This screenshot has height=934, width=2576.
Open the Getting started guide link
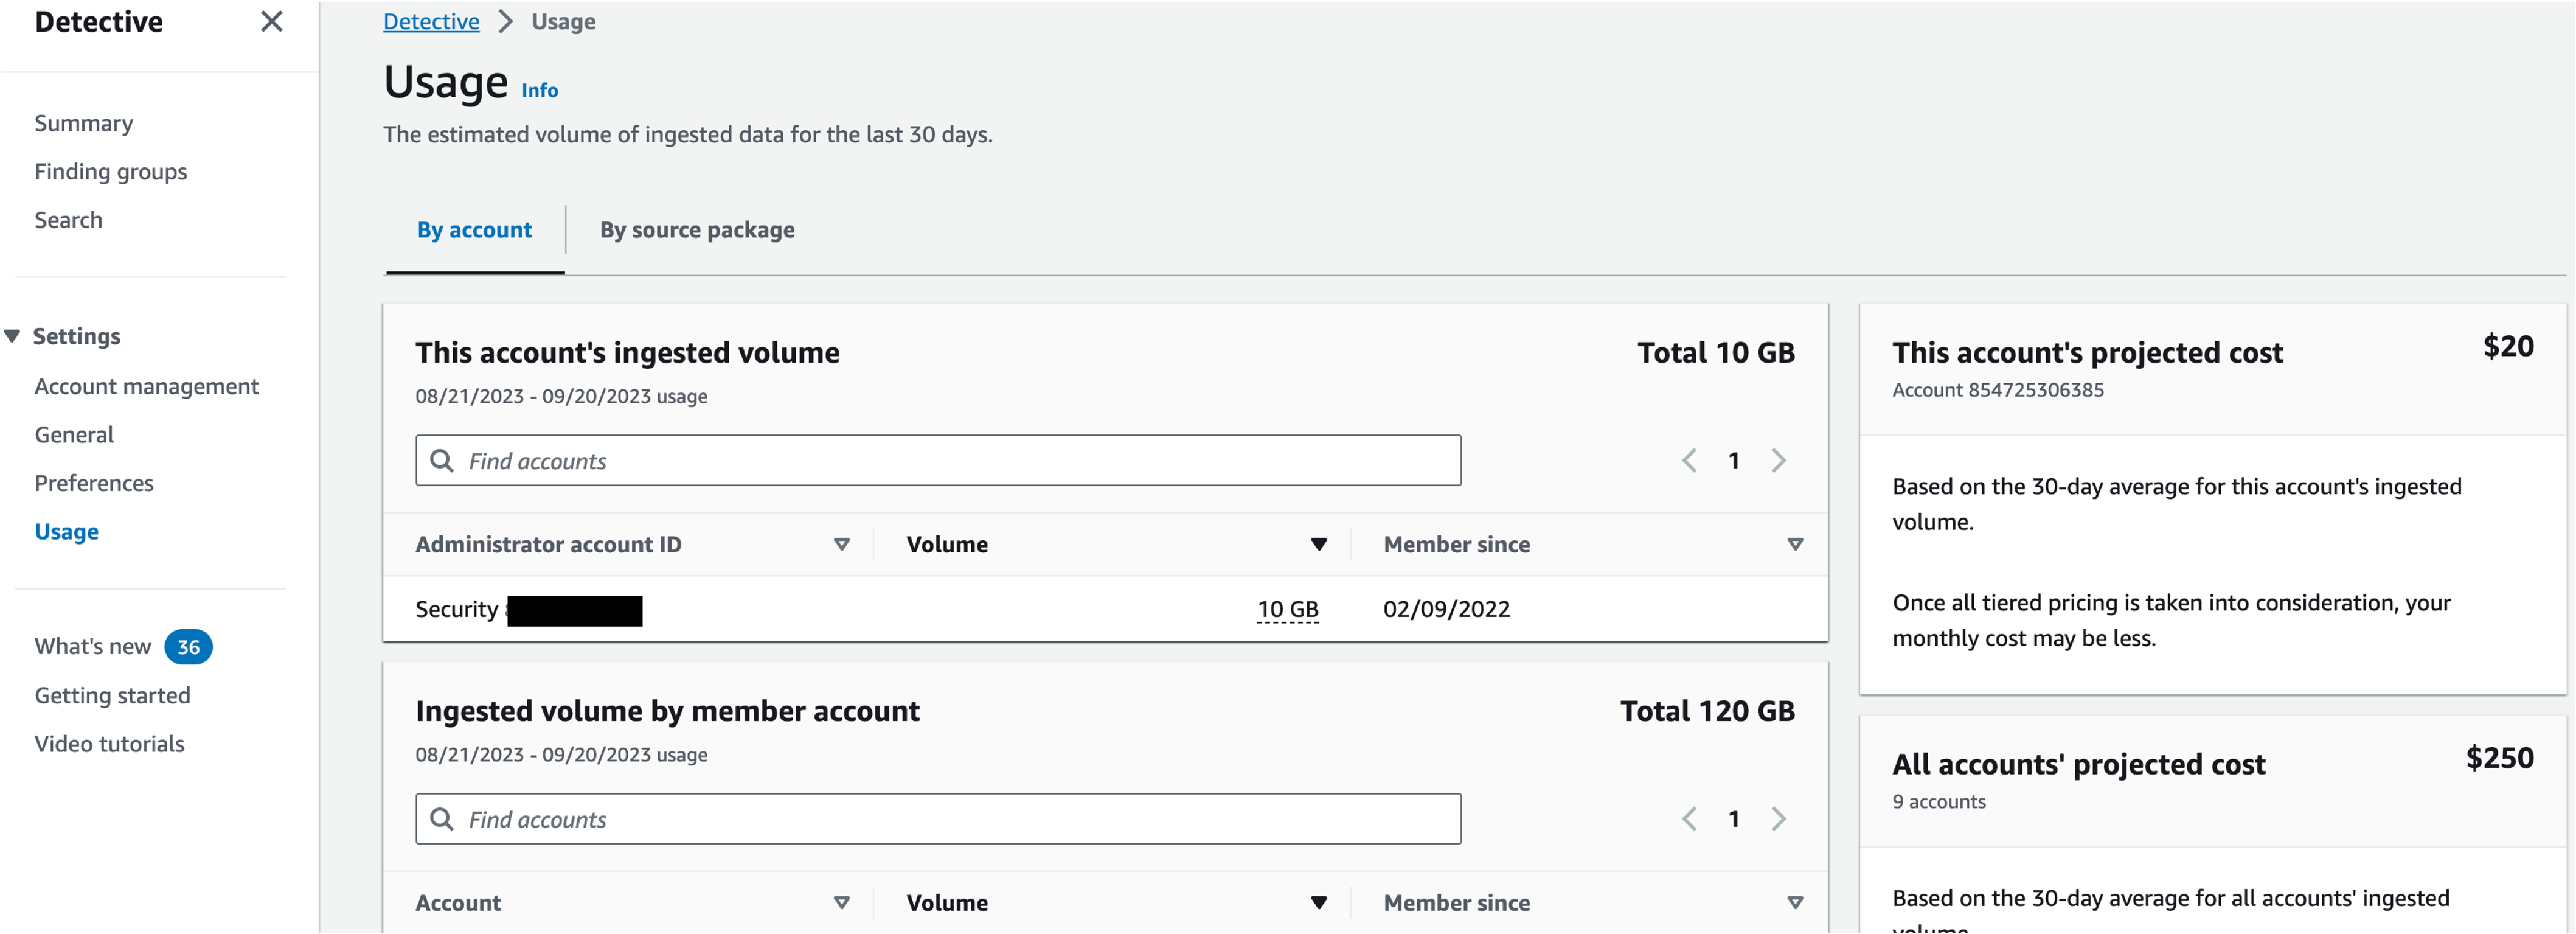pos(113,694)
